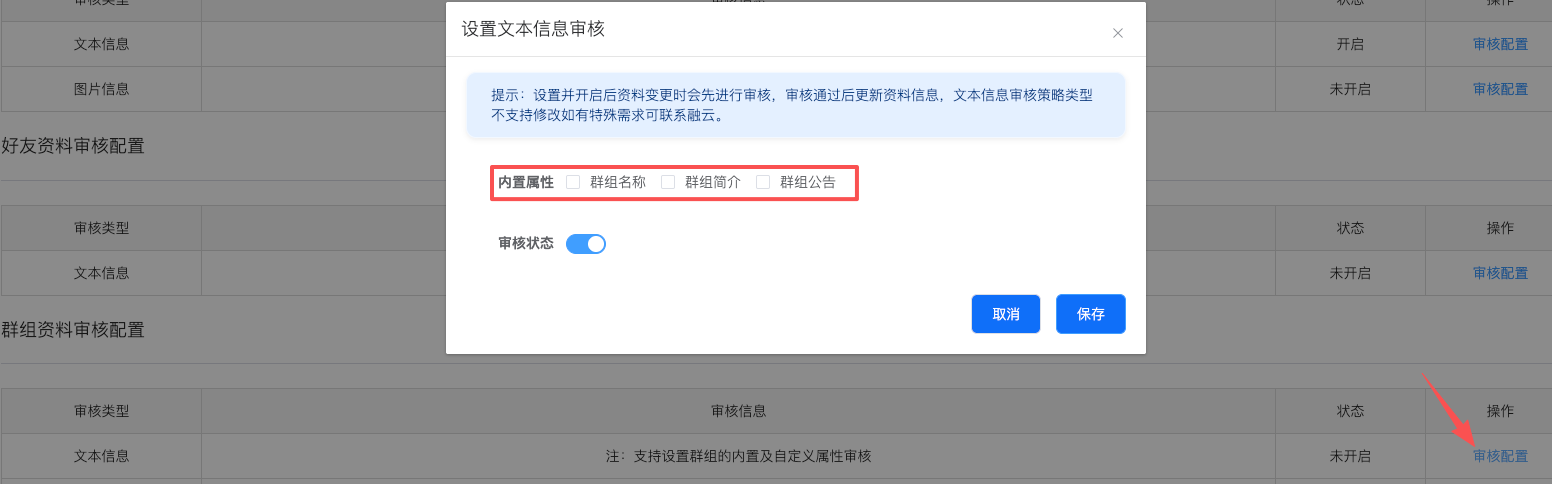Enable the 群组公告 checkbox
The image size is (1552, 484).
tap(763, 182)
